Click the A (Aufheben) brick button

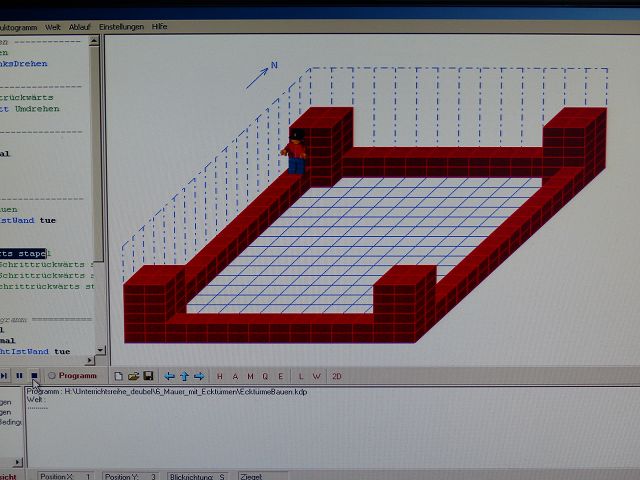tap(235, 376)
